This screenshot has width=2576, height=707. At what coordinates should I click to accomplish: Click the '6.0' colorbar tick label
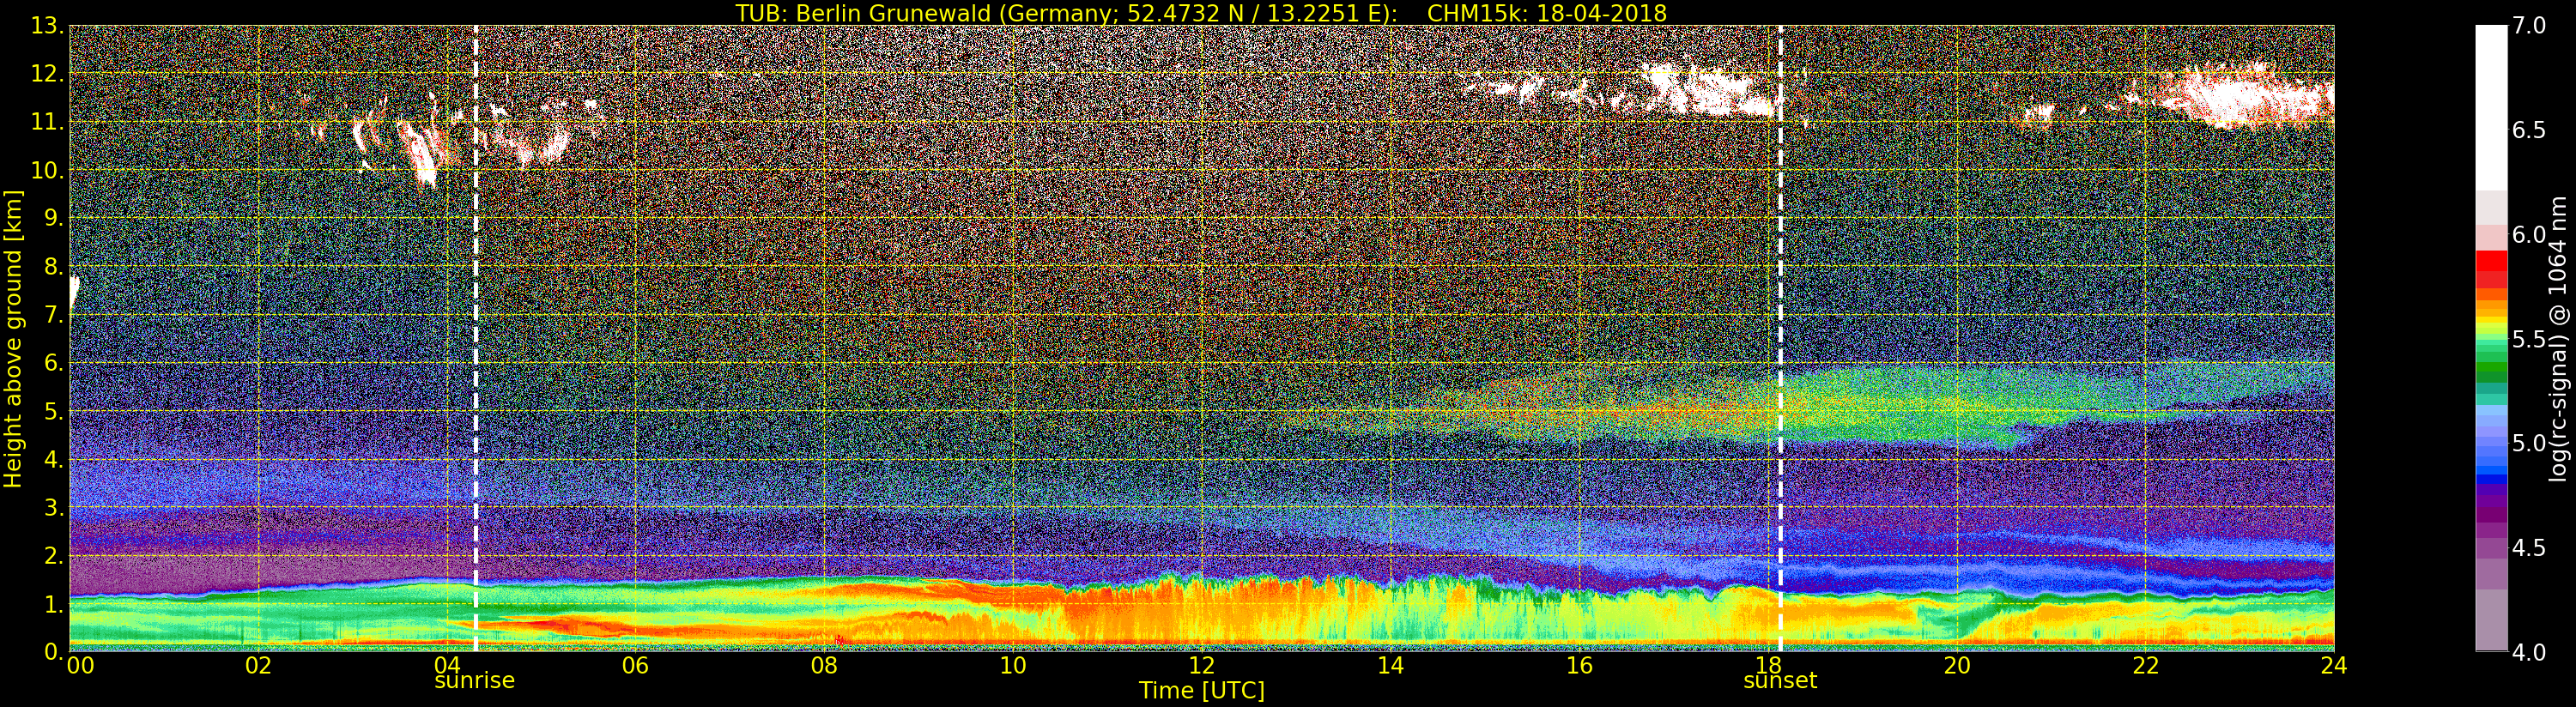coord(2529,234)
